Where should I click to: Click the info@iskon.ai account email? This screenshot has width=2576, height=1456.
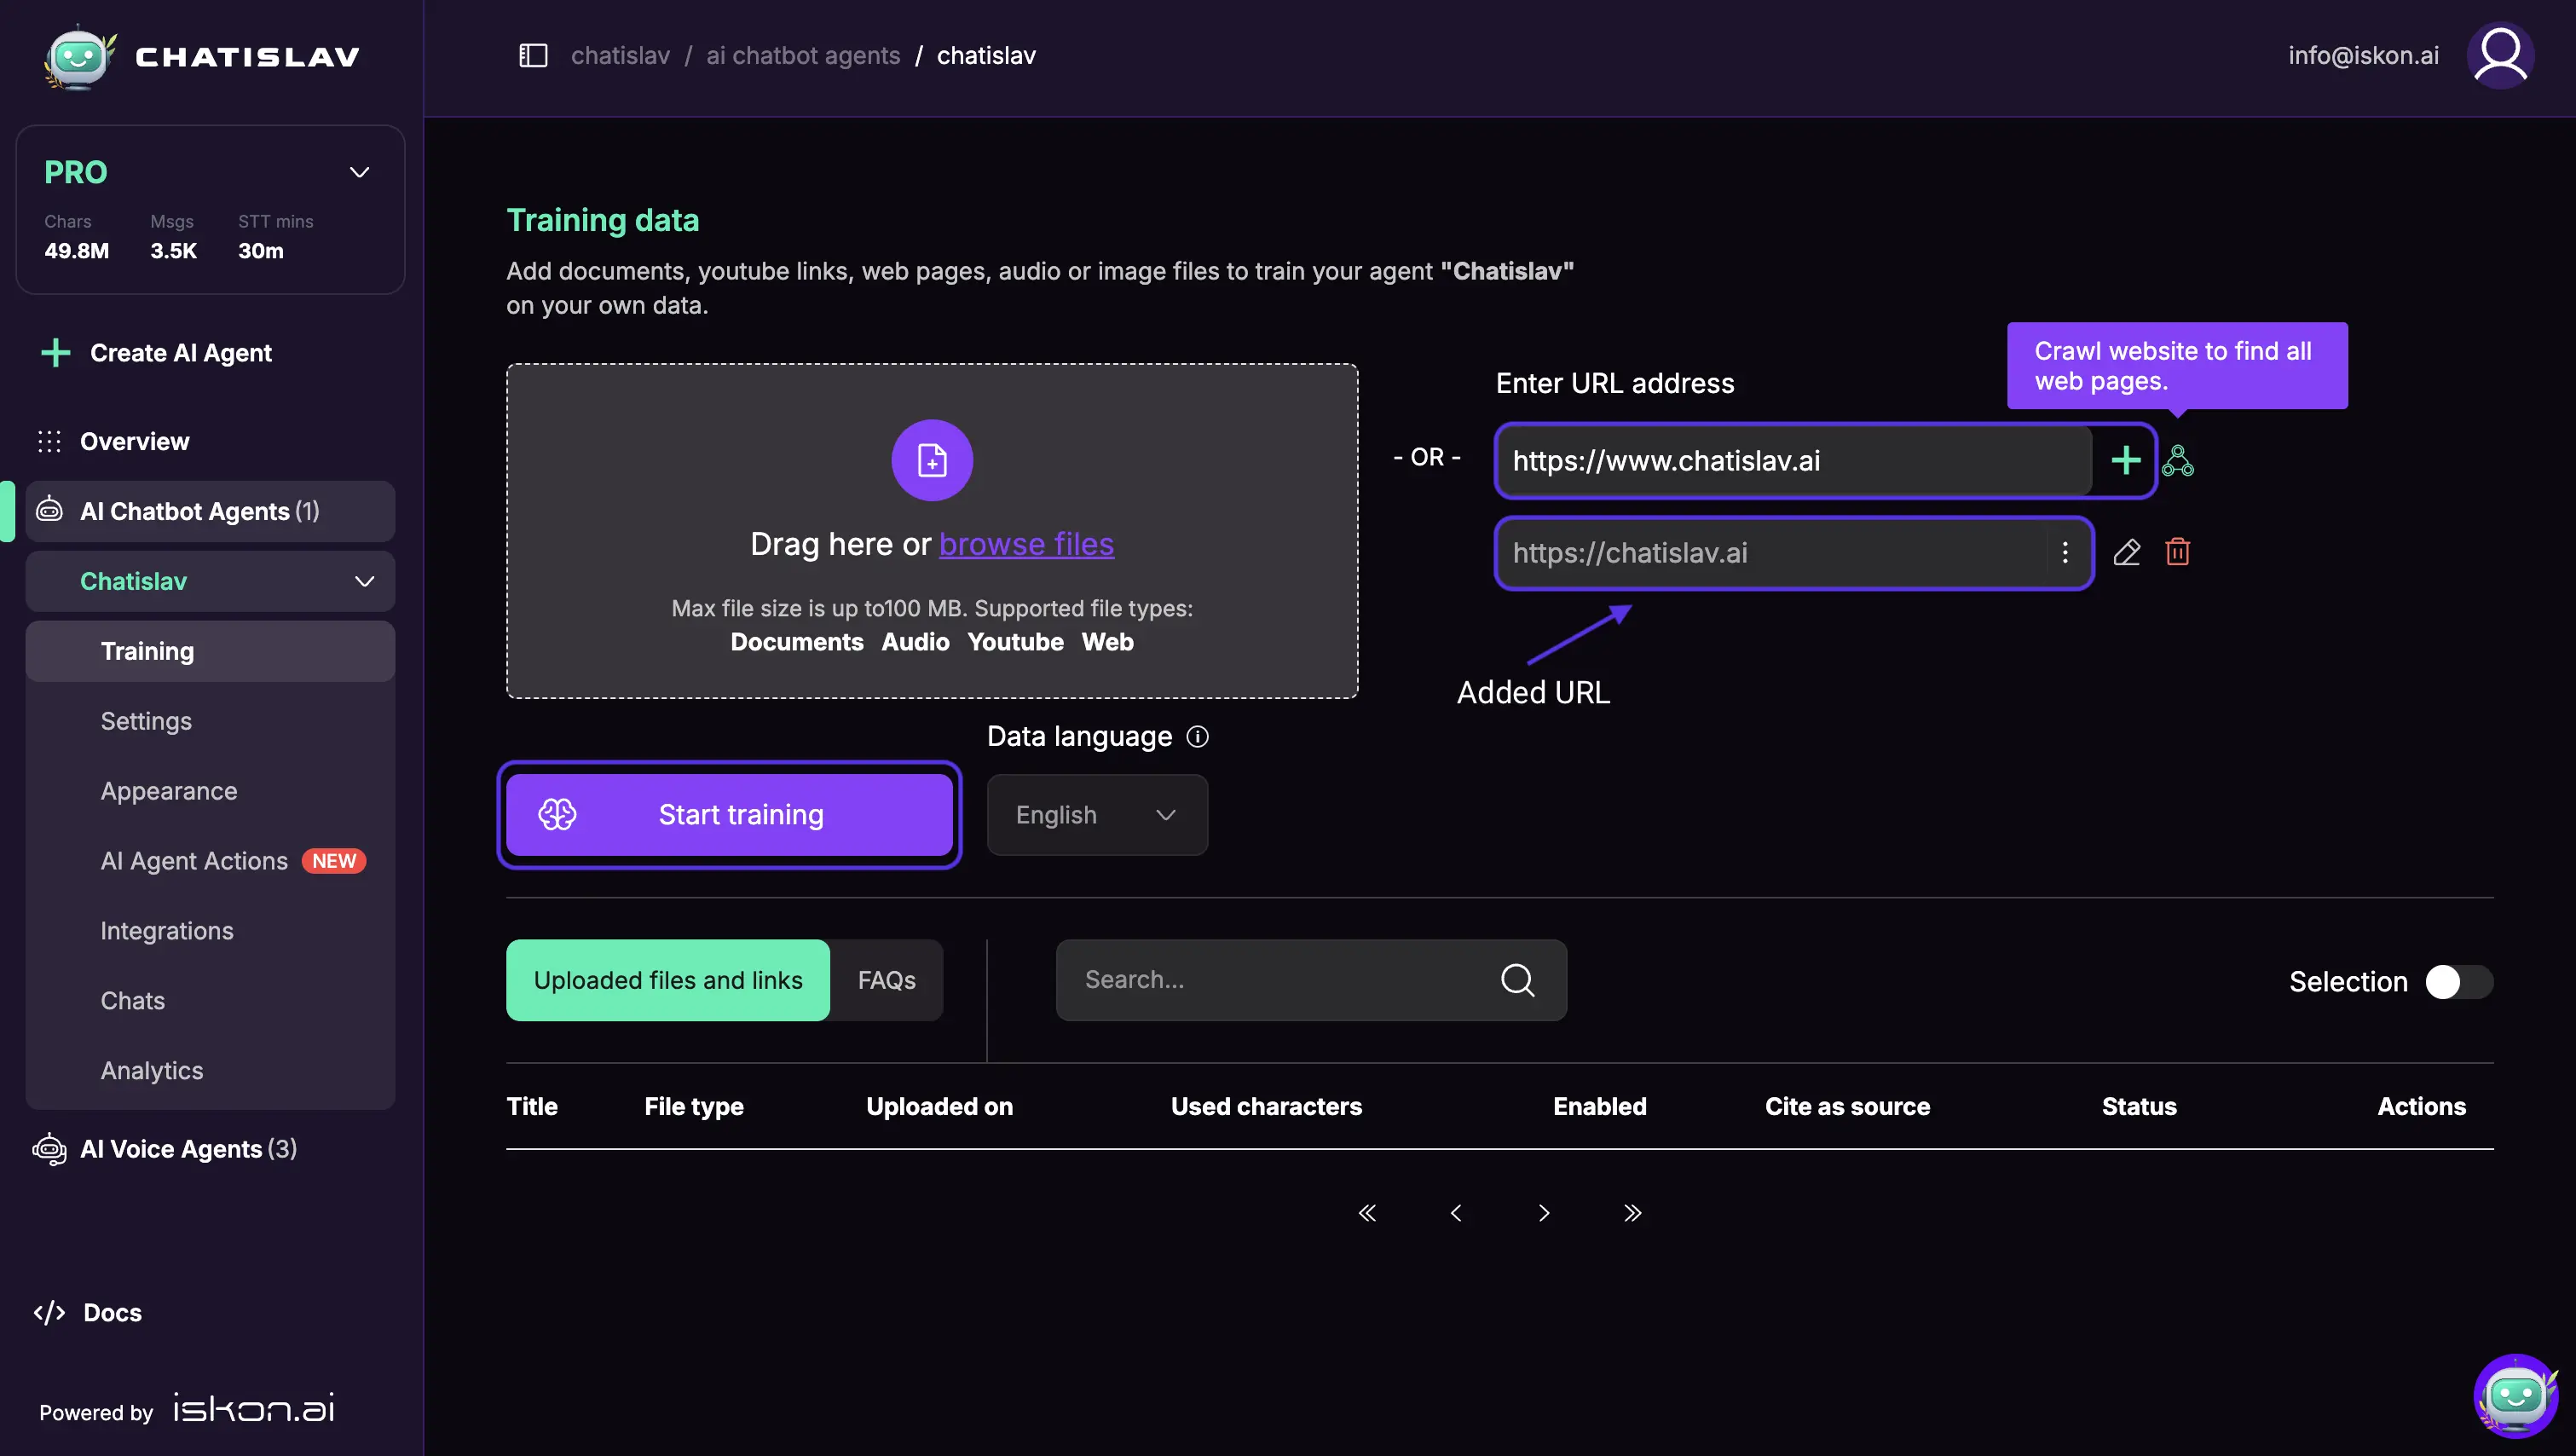pos(2363,56)
